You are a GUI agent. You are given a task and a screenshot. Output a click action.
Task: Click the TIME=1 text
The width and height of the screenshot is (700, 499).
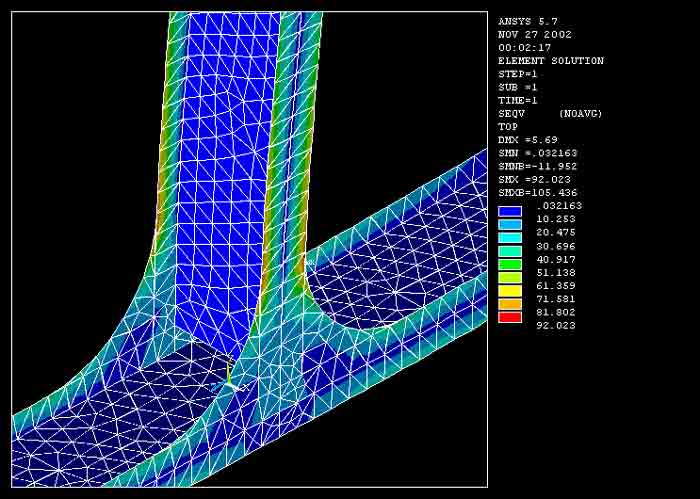518,100
